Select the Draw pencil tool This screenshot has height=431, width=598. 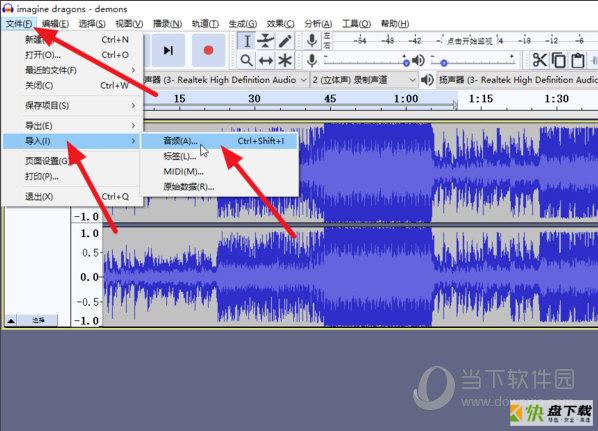click(x=285, y=41)
